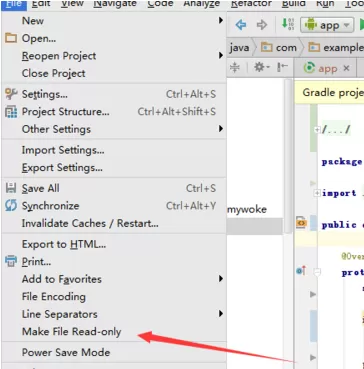Click the collapse all icon in project panel

[x=235, y=68]
